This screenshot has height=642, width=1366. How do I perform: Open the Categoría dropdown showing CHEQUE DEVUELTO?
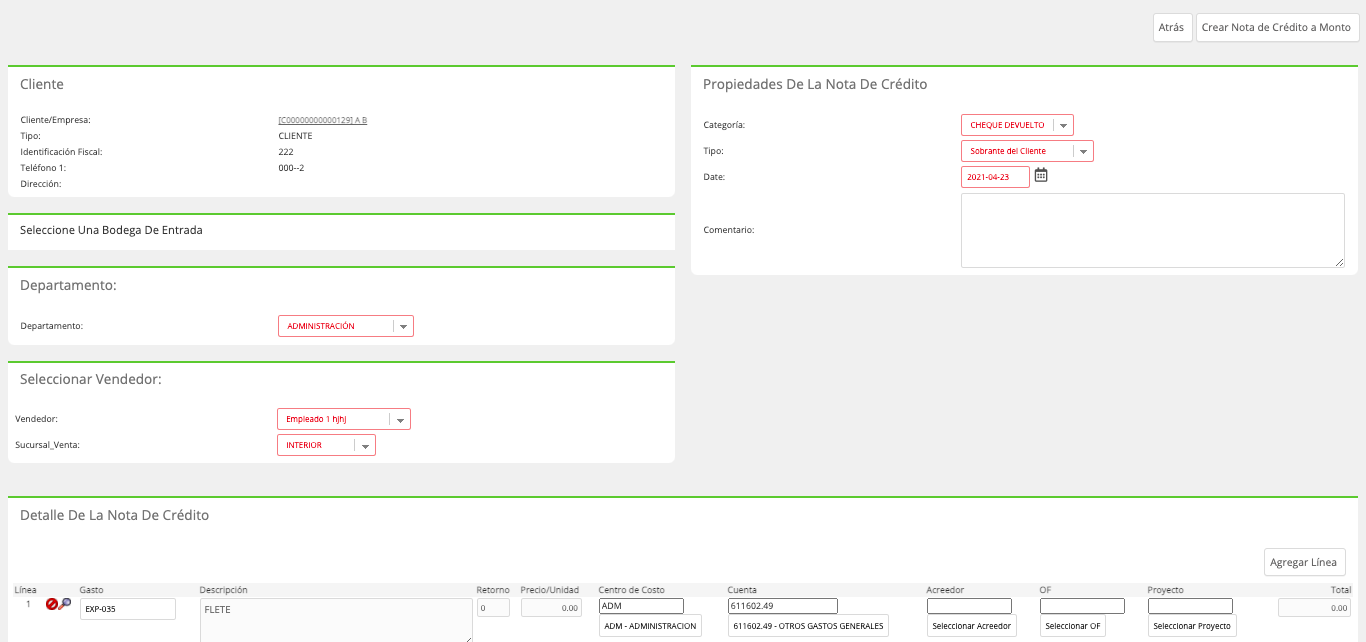point(1017,125)
